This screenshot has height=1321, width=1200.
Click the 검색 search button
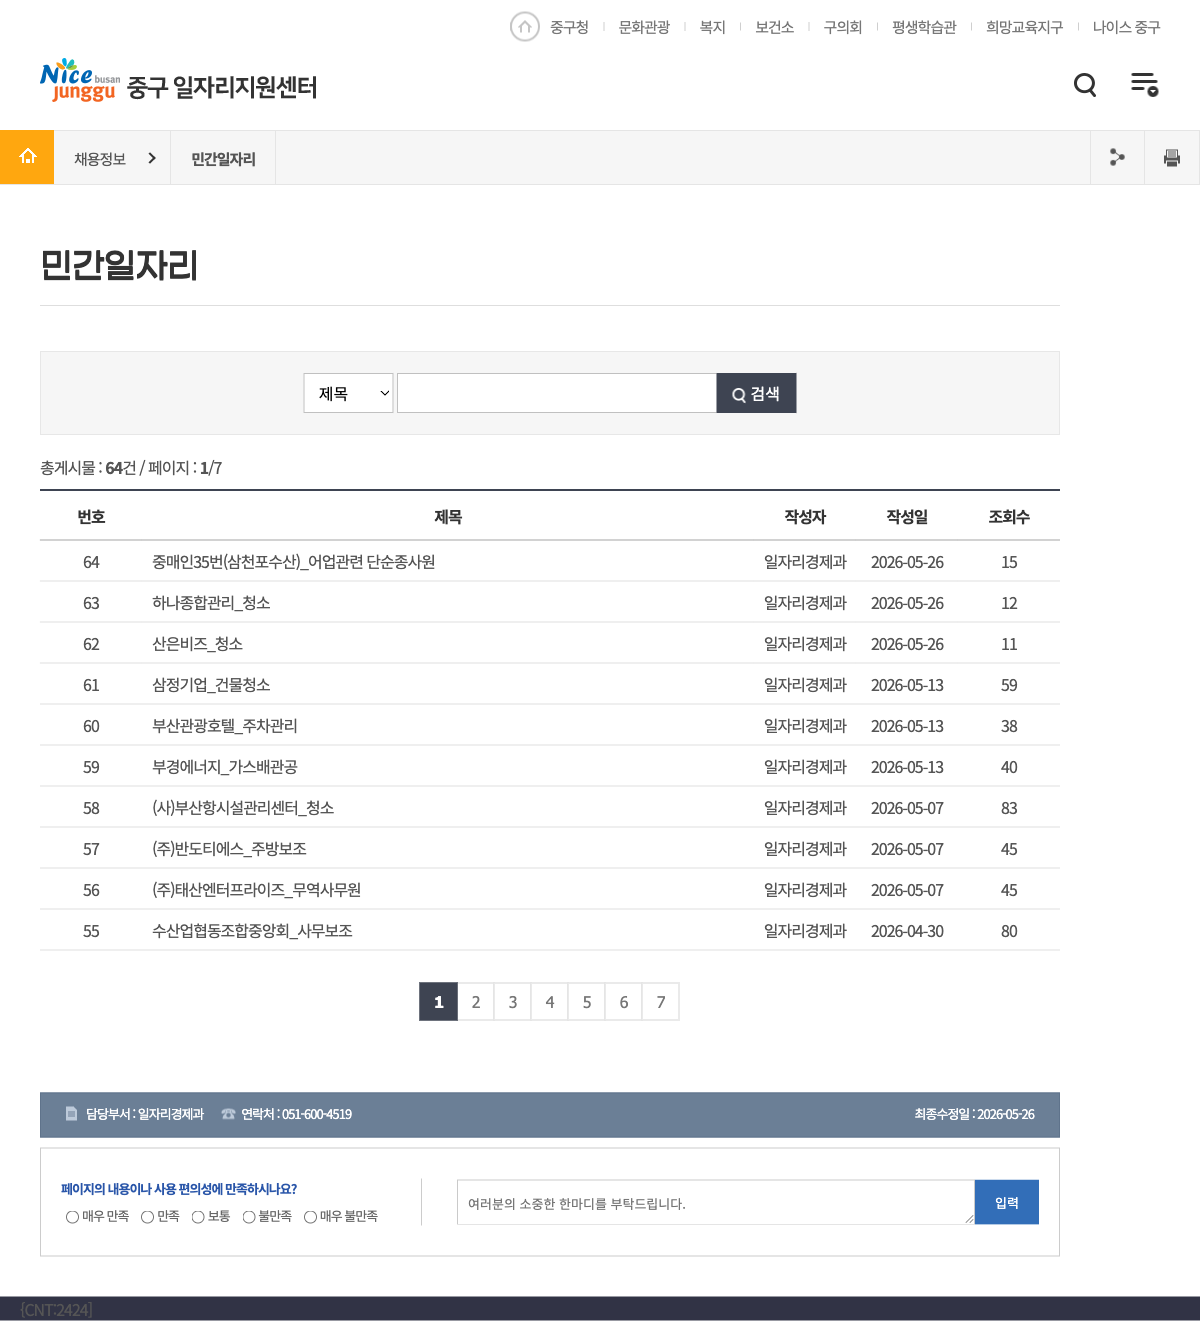(756, 393)
